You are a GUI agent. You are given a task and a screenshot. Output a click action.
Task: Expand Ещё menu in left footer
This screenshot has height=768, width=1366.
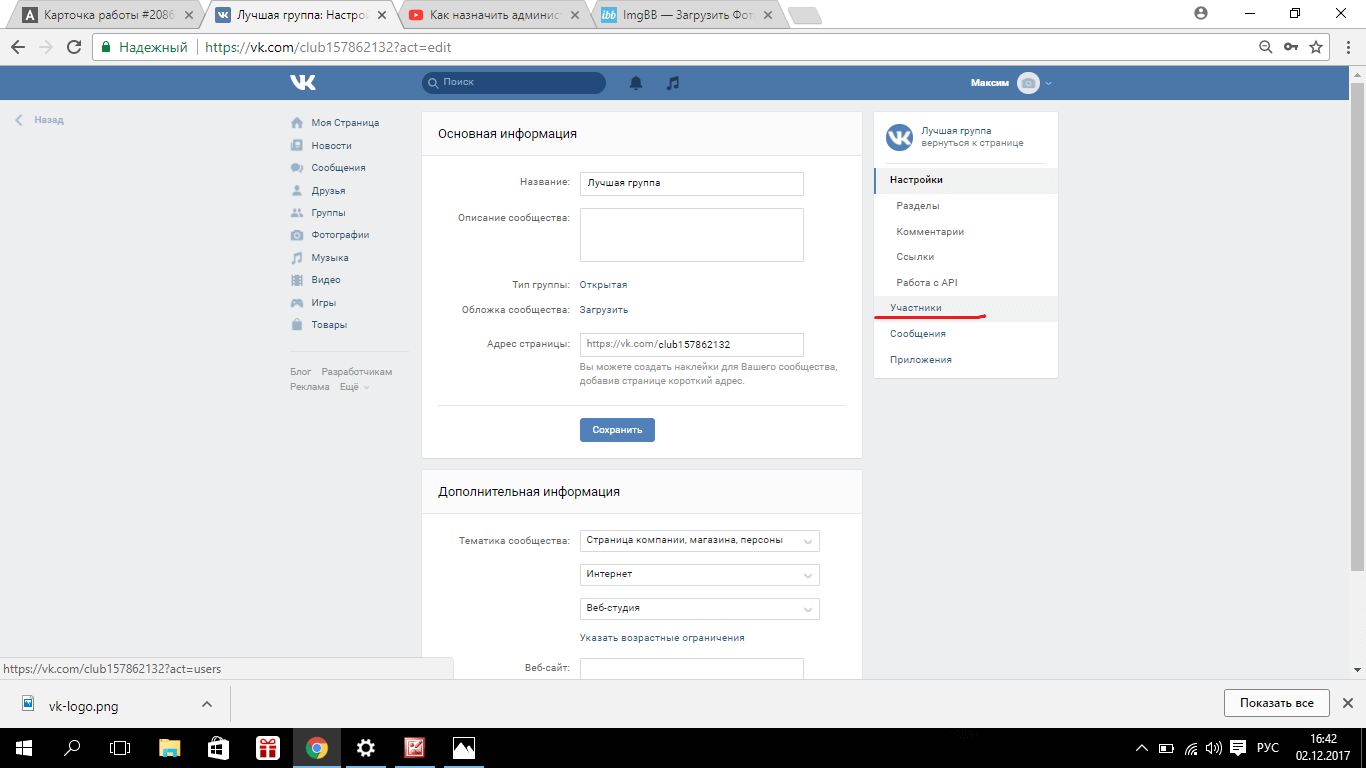point(354,387)
